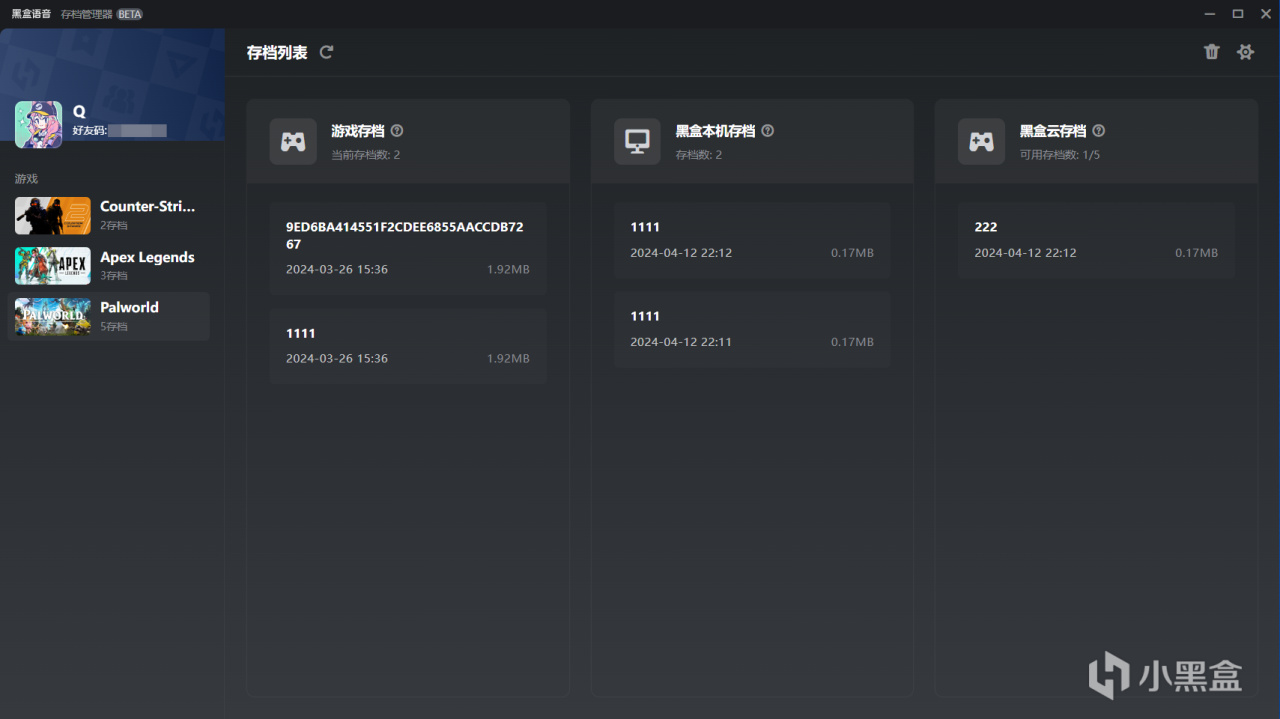Show help for 黑盒本机存档

pyautogui.click(x=768, y=131)
